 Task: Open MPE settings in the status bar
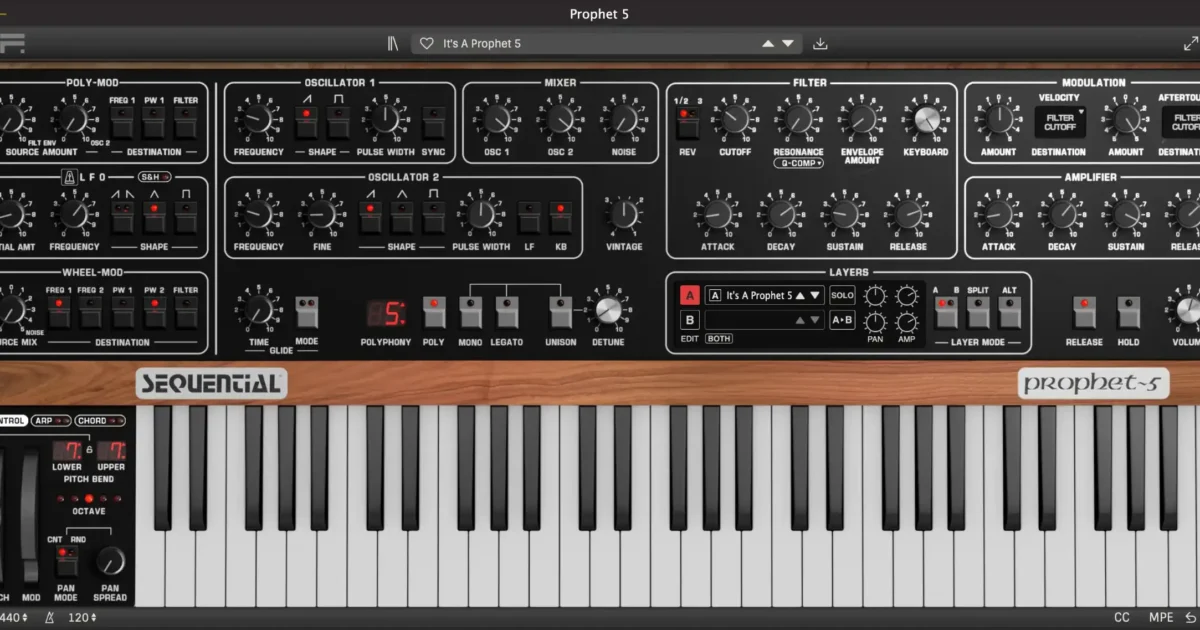pyautogui.click(x=1160, y=618)
